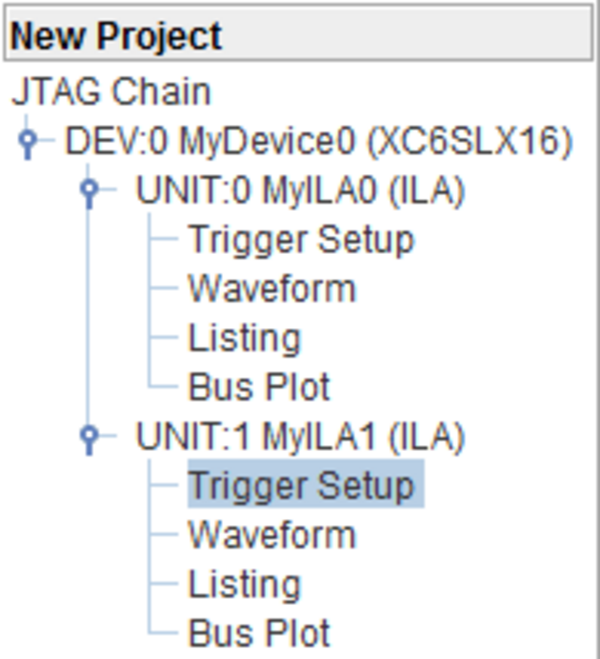Click the New Project panel header
600x659 pixels.
299,33
